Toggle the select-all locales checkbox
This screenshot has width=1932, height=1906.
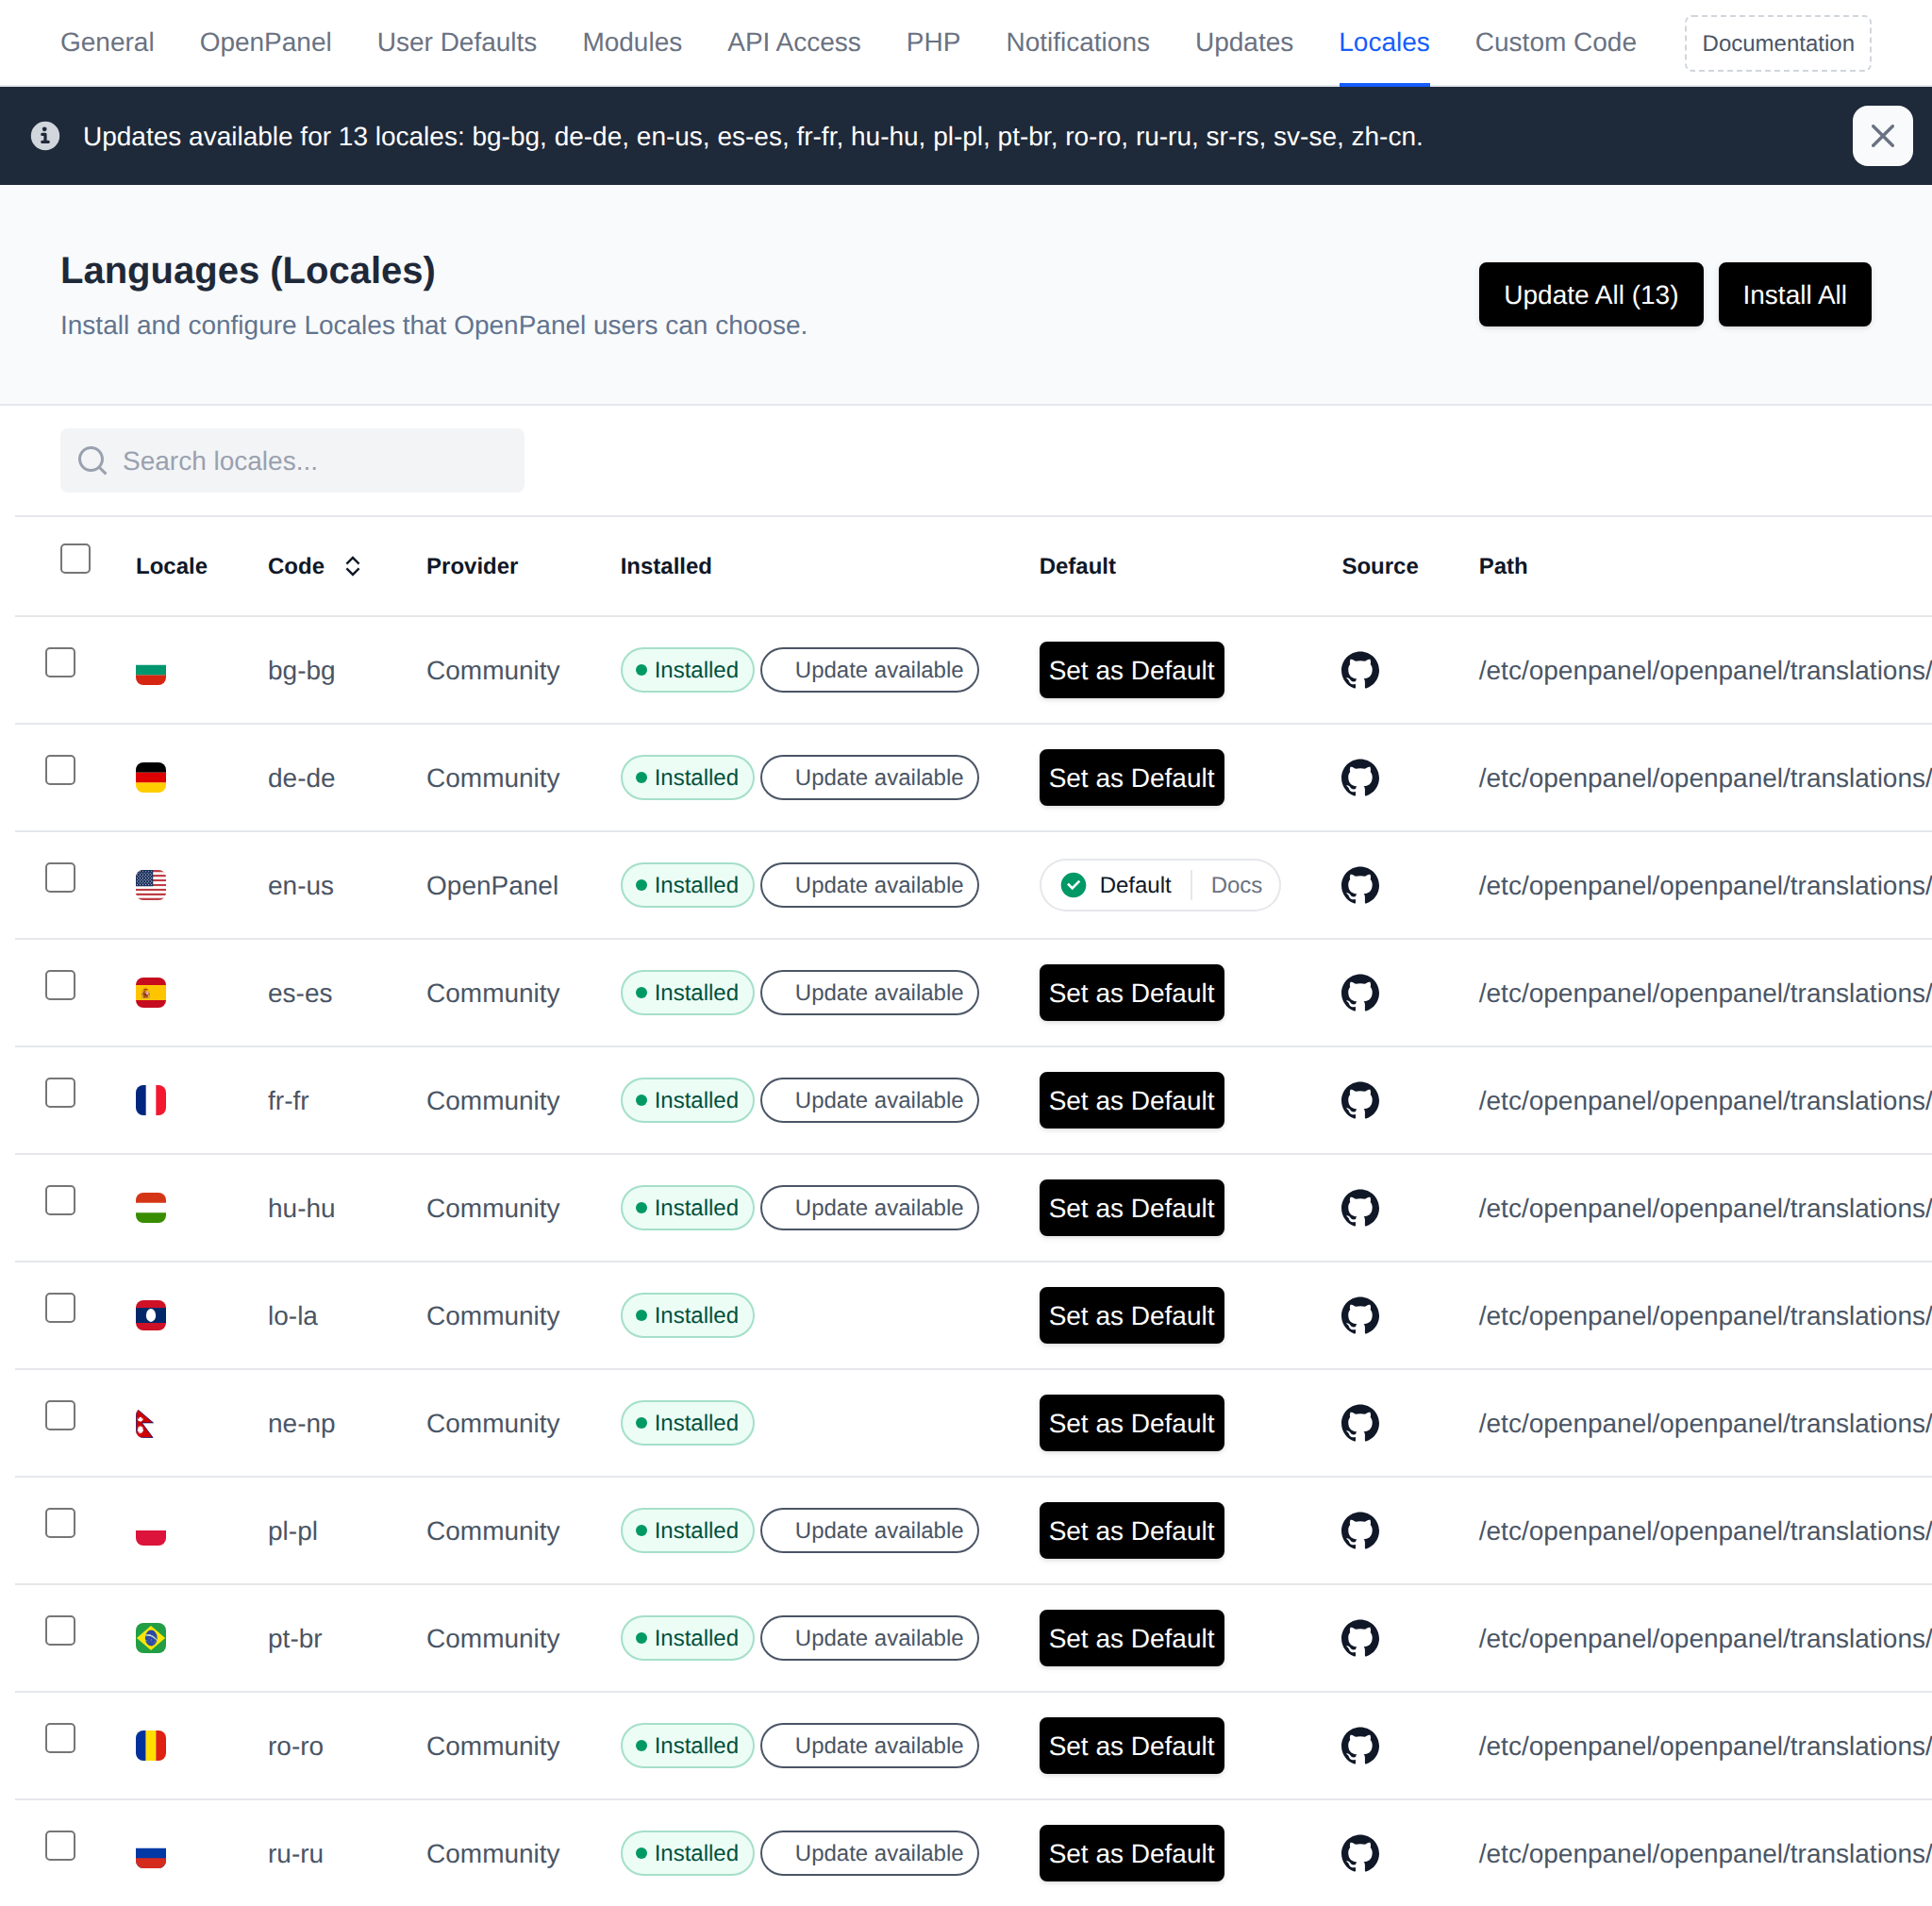(75, 558)
